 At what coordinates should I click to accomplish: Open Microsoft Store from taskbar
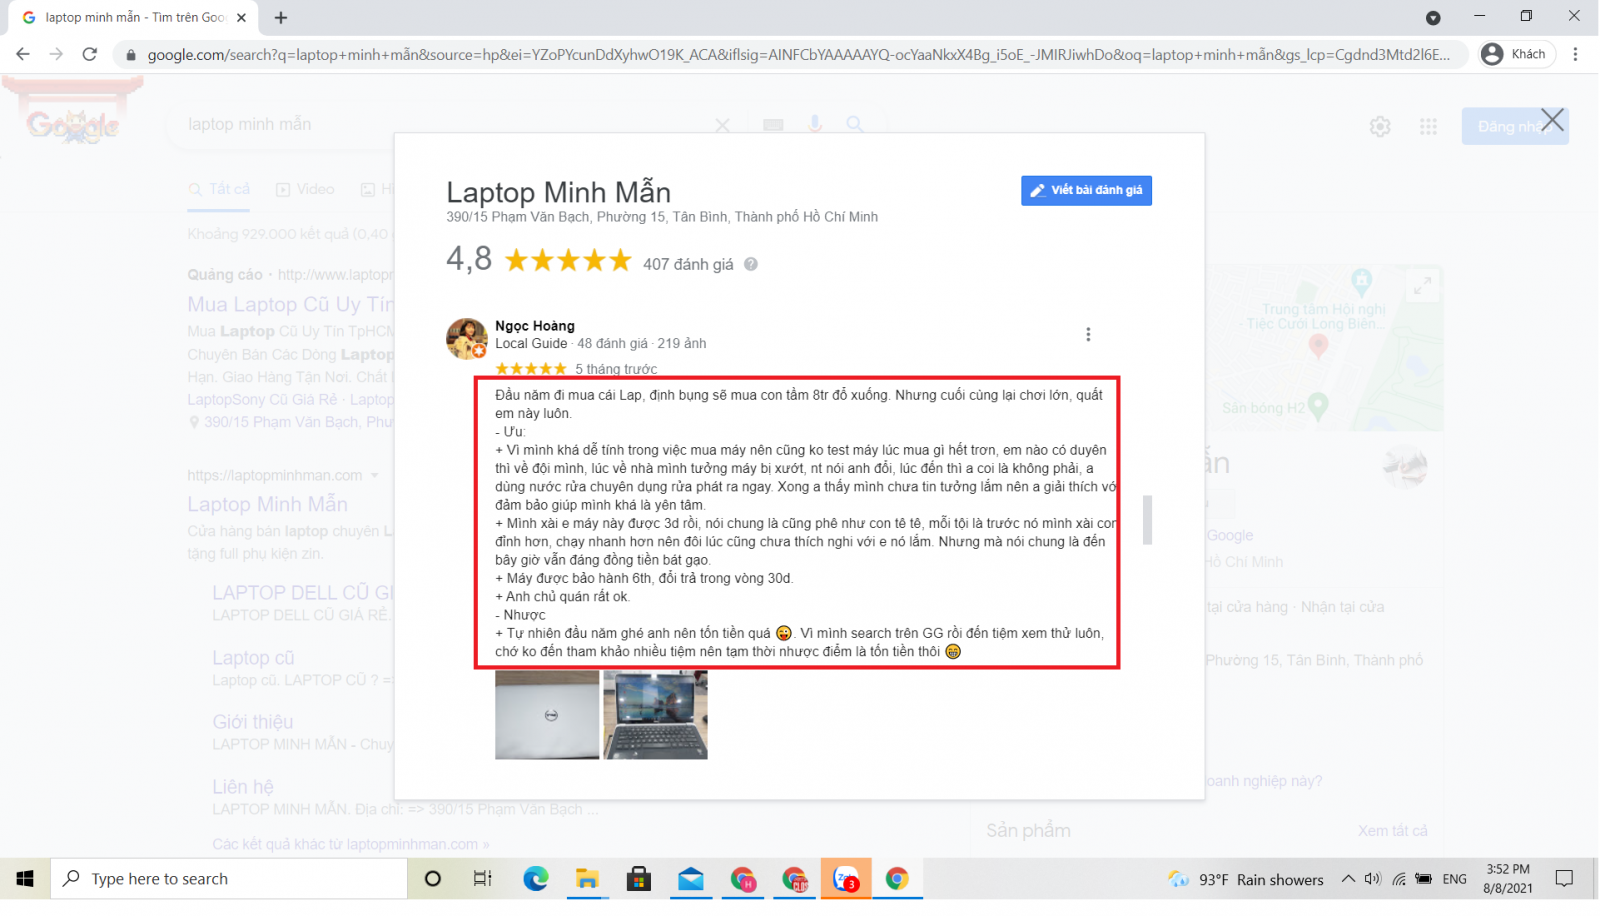[x=639, y=878]
